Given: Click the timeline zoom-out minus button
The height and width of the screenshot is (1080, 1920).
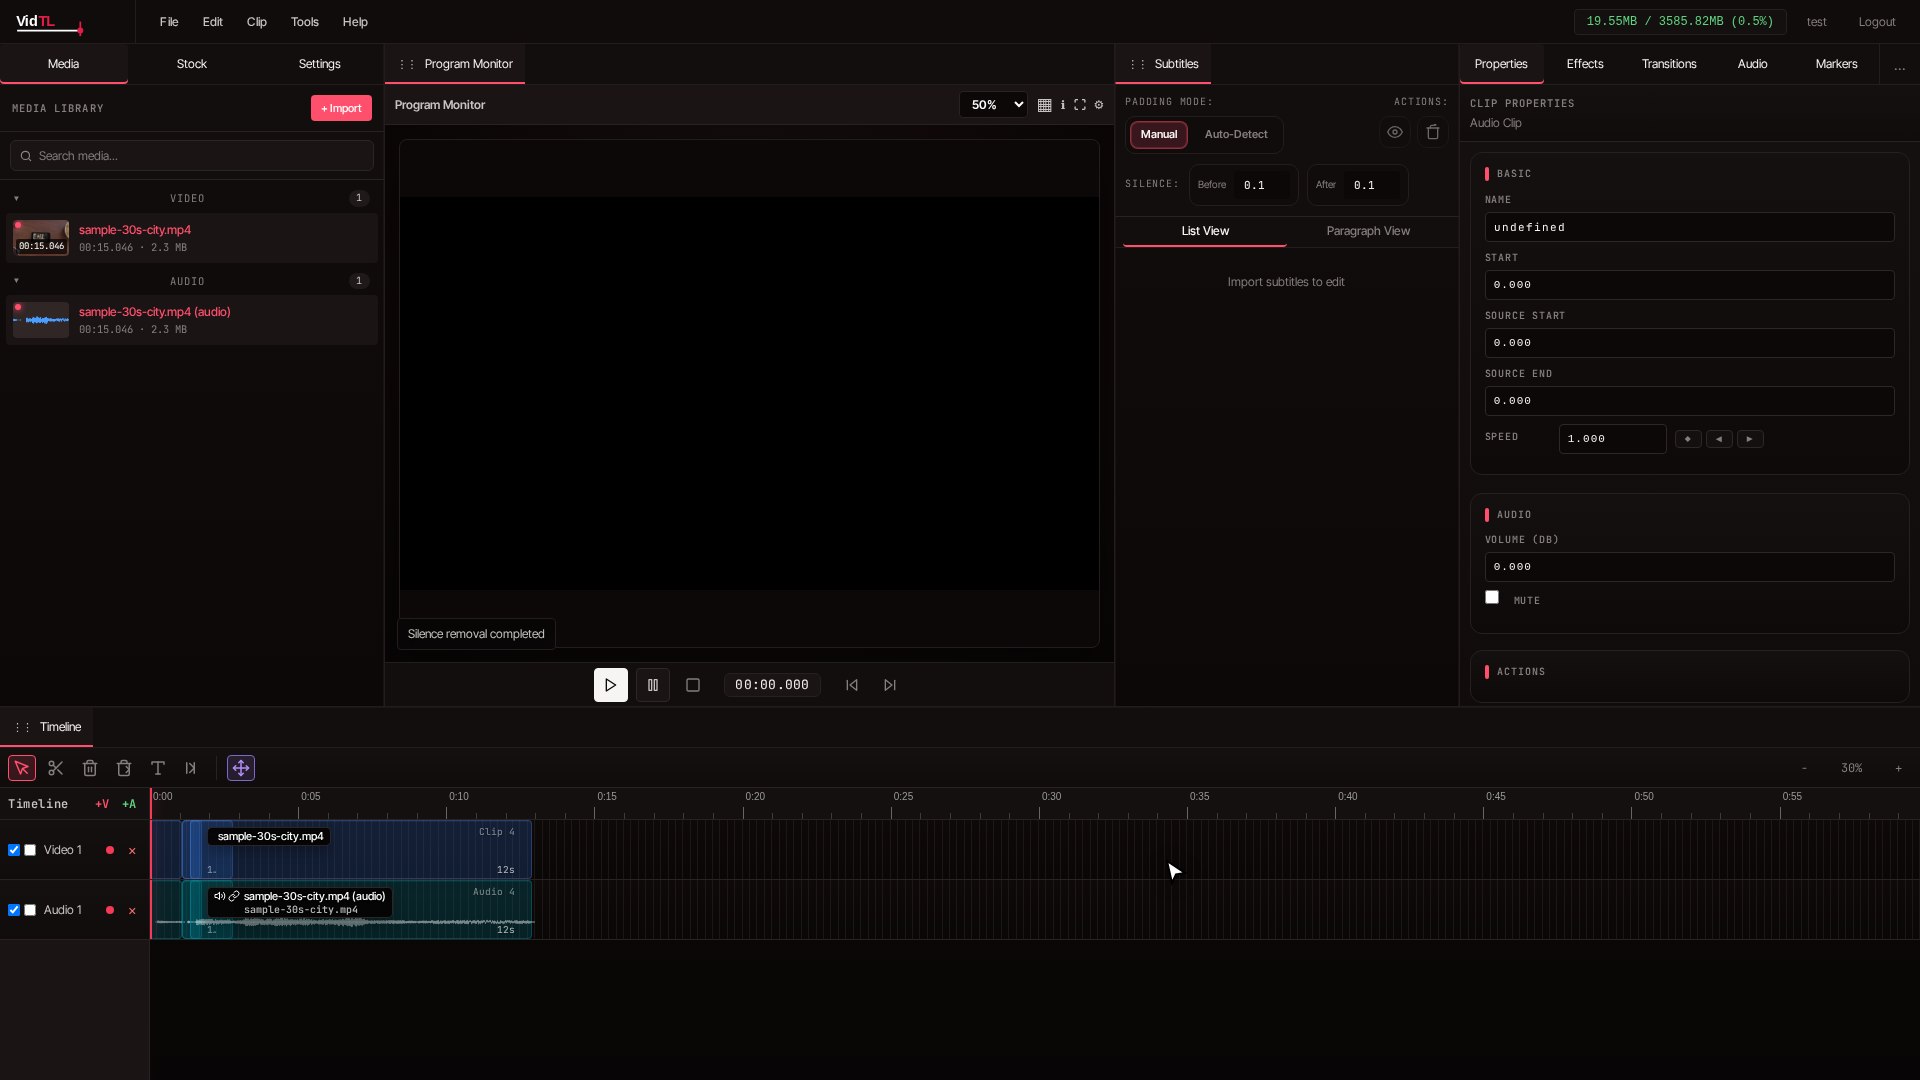Looking at the screenshot, I should pos(1804,768).
